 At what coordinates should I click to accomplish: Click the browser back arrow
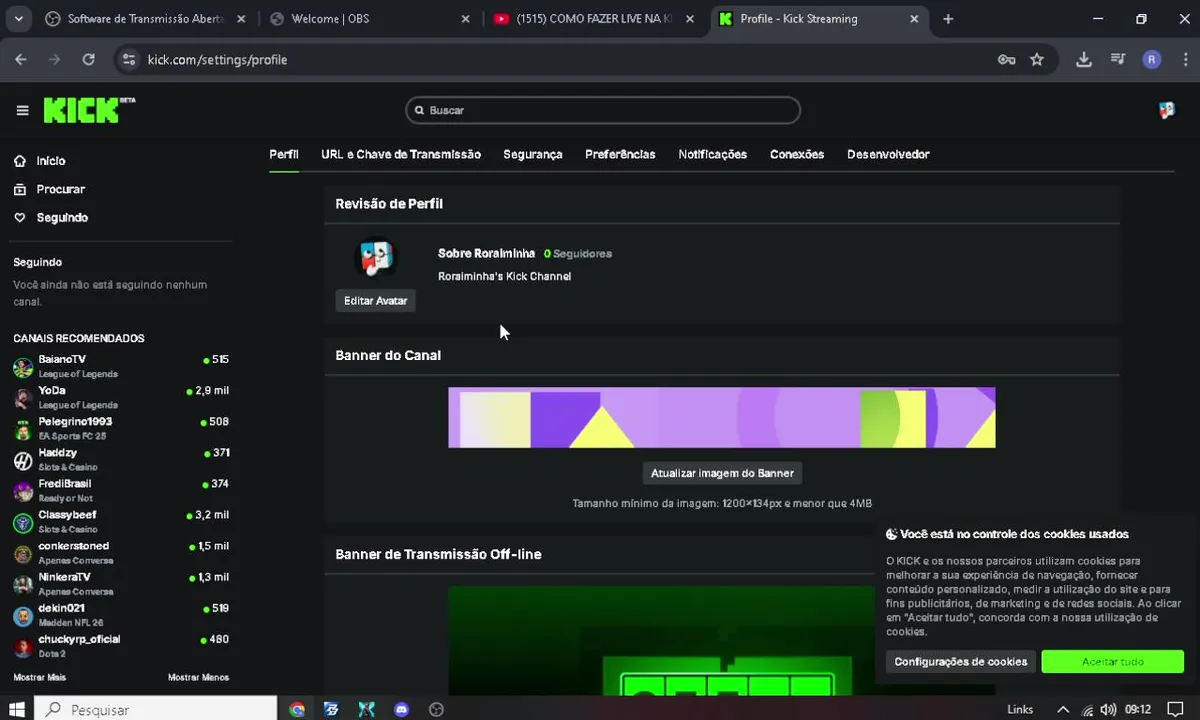(x=21, y=60)
